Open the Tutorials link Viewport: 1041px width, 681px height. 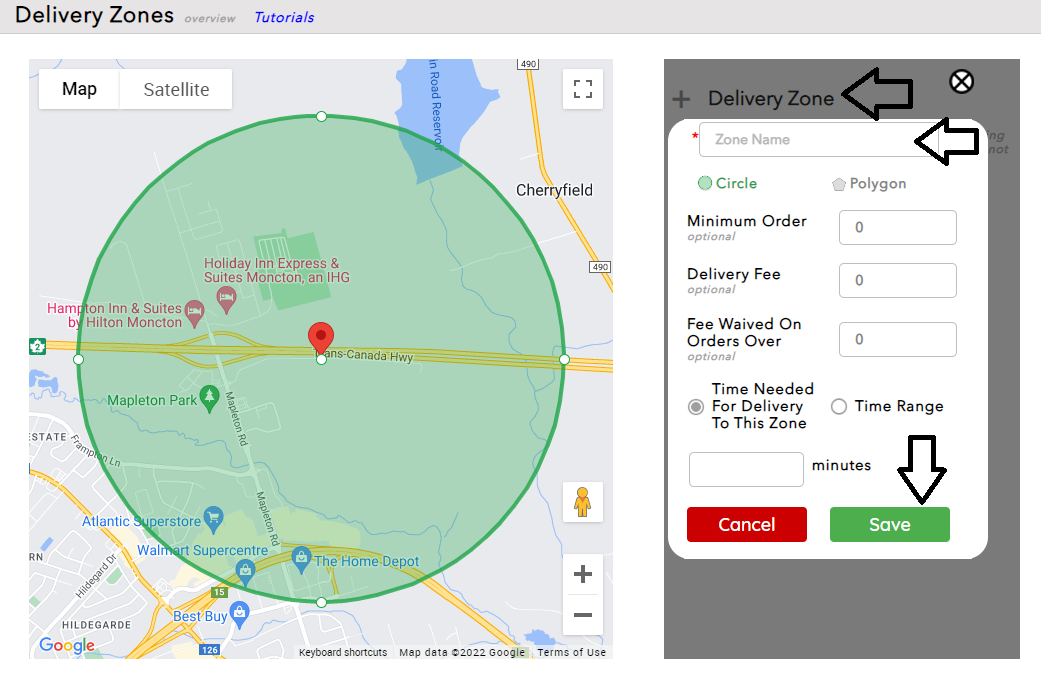click(x=284, y=17)
